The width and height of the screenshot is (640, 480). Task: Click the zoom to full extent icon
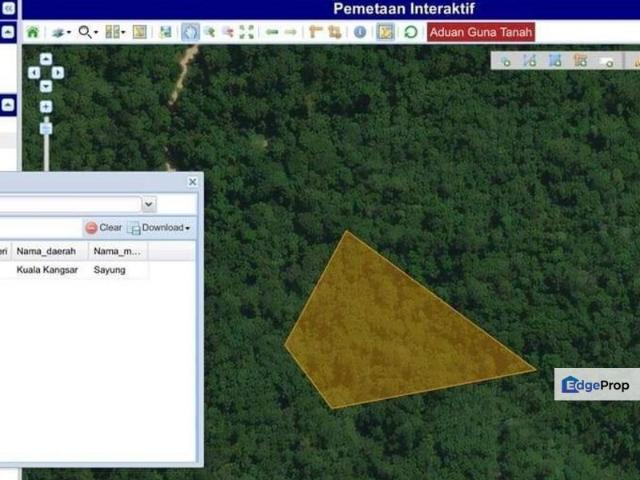click(246, 32)
